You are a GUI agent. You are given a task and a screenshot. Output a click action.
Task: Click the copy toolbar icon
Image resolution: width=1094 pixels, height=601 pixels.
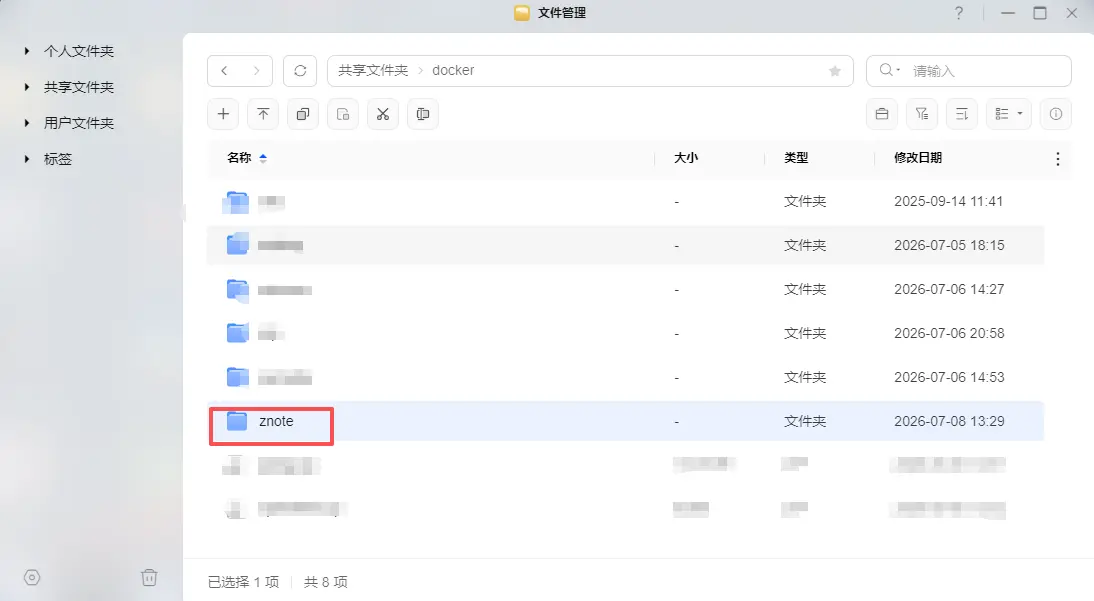(x=303, y=114)
